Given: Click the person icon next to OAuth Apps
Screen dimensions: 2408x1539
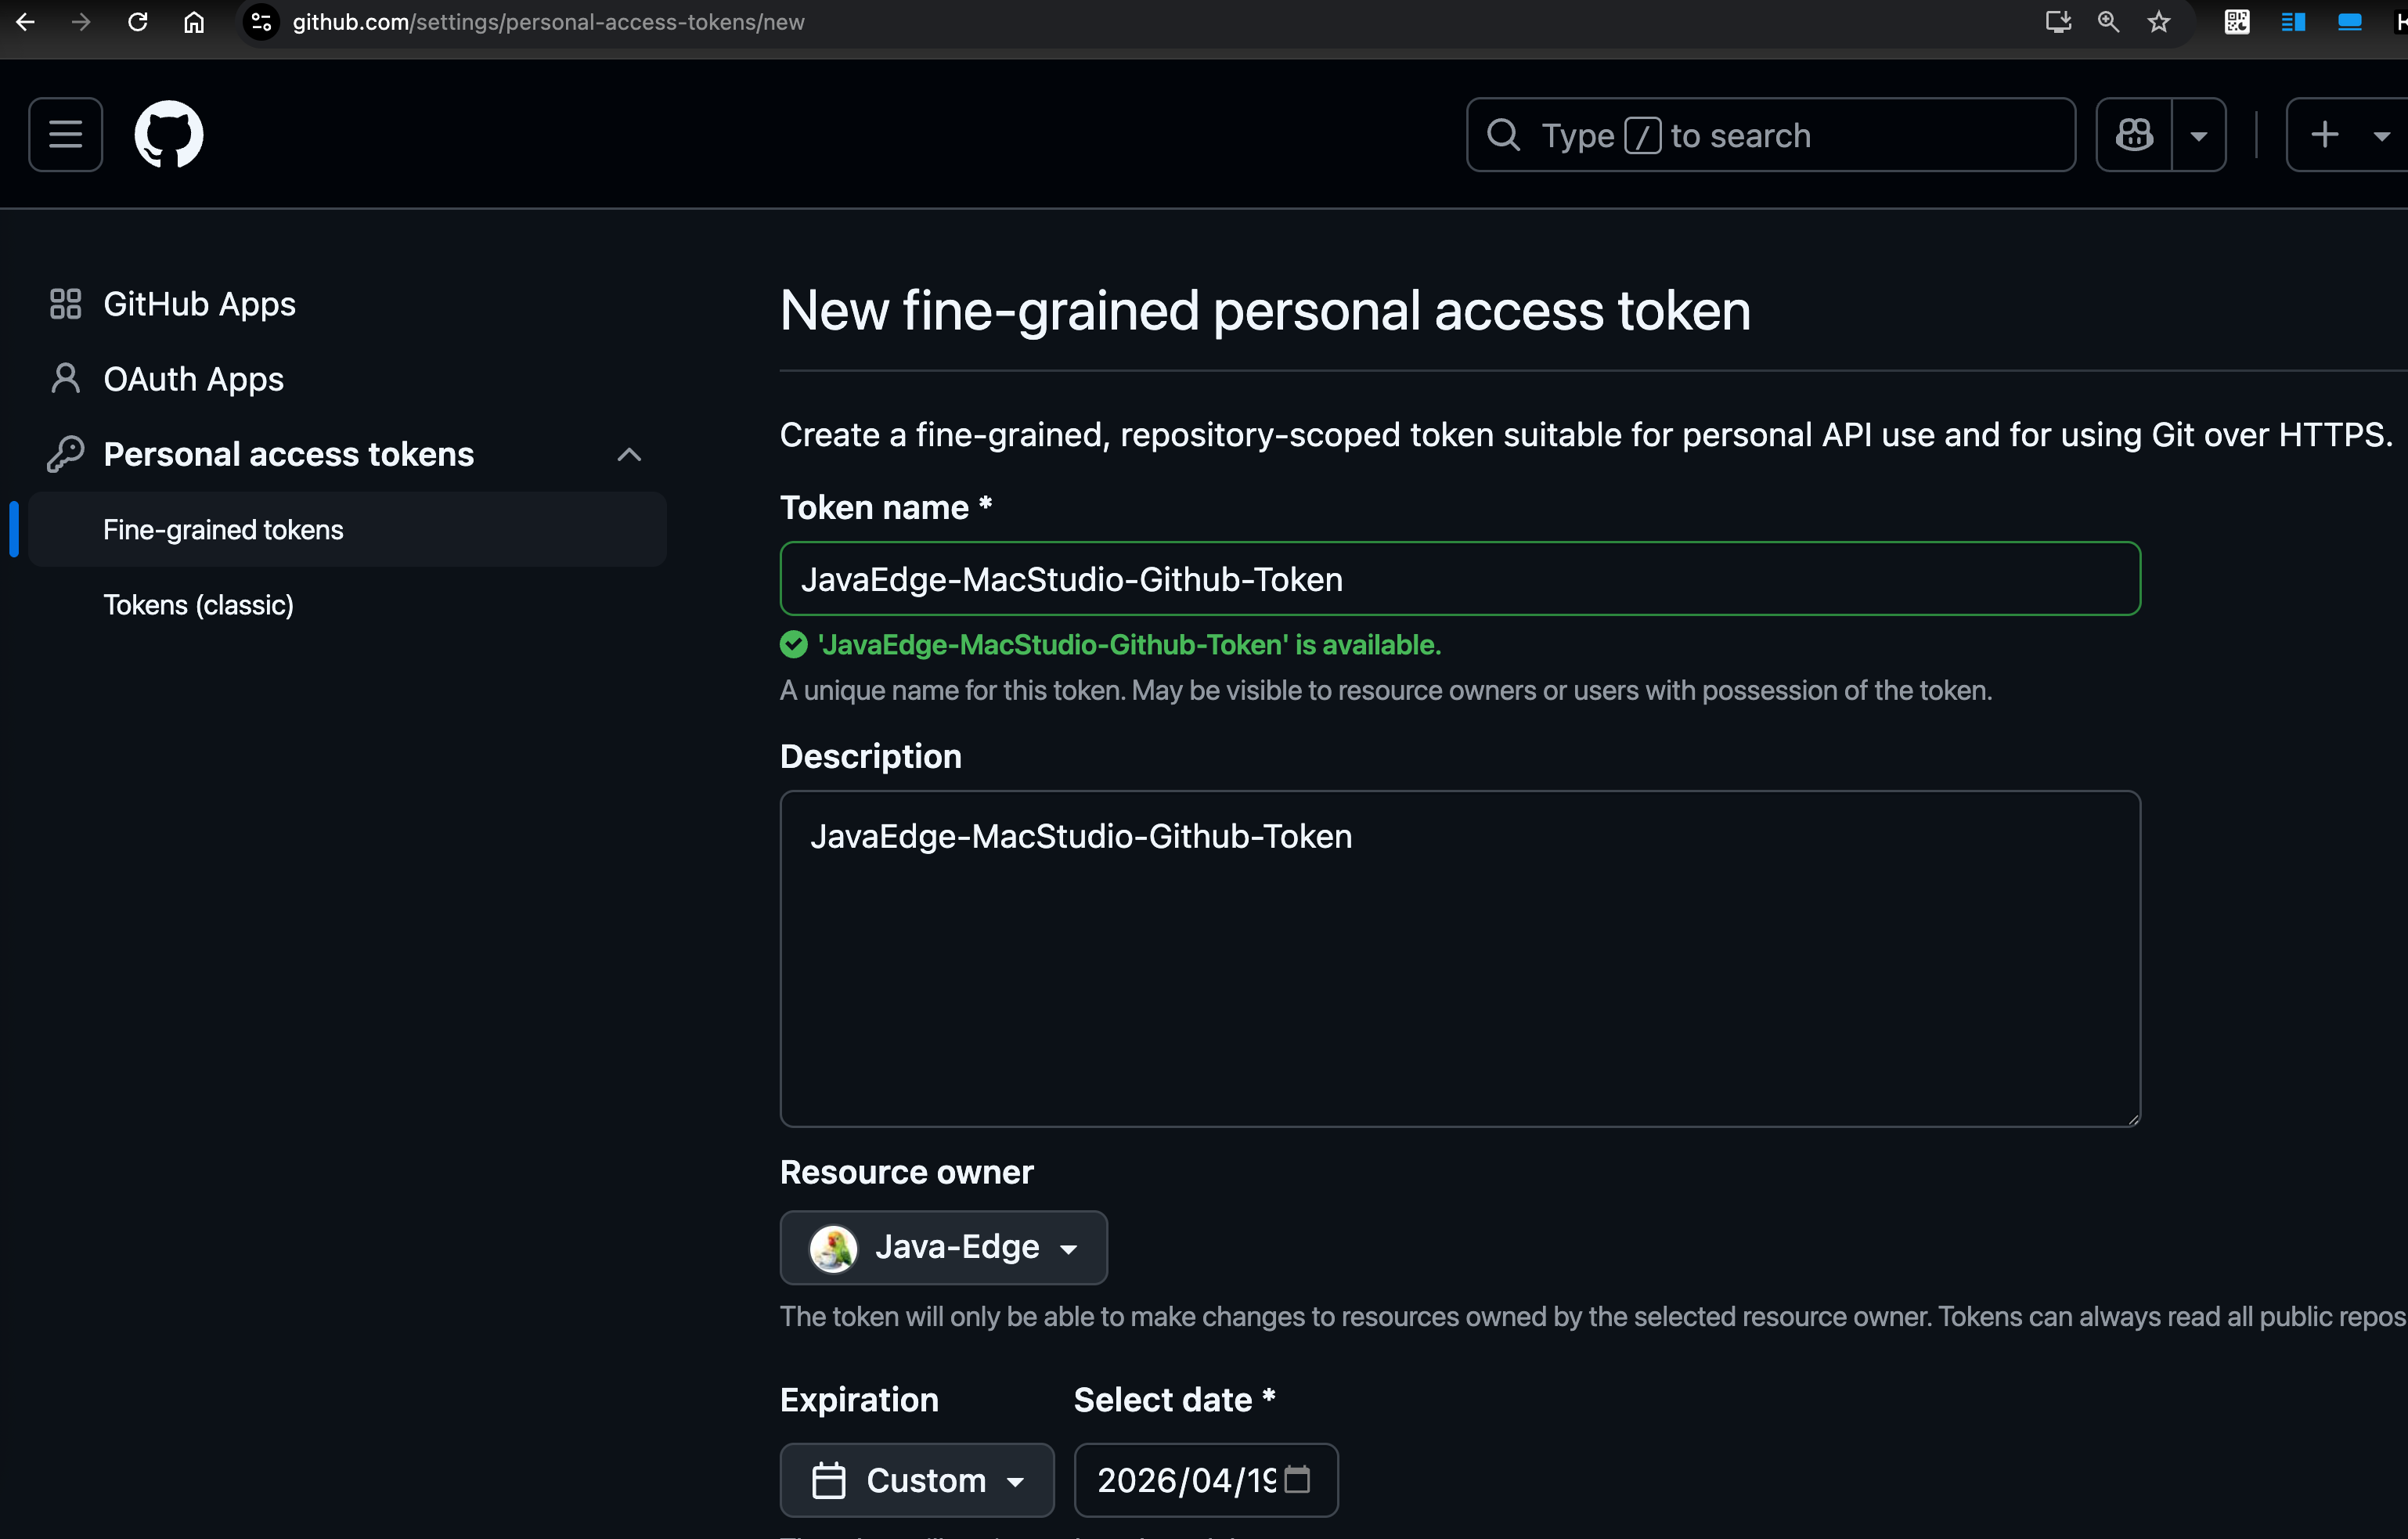Looking at the screenshot, I should coord(66,378).
